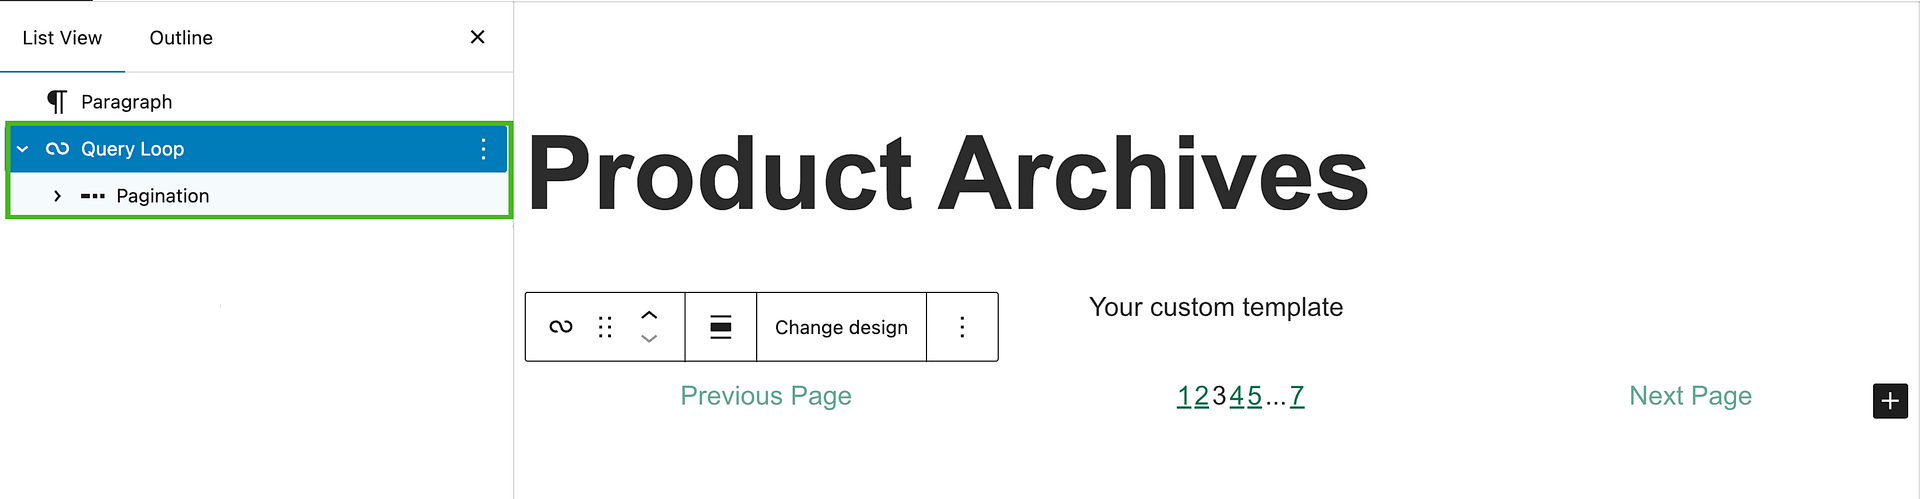Click the Change design button
Viewport: 1920px width, 499px height.
point(841,327)
